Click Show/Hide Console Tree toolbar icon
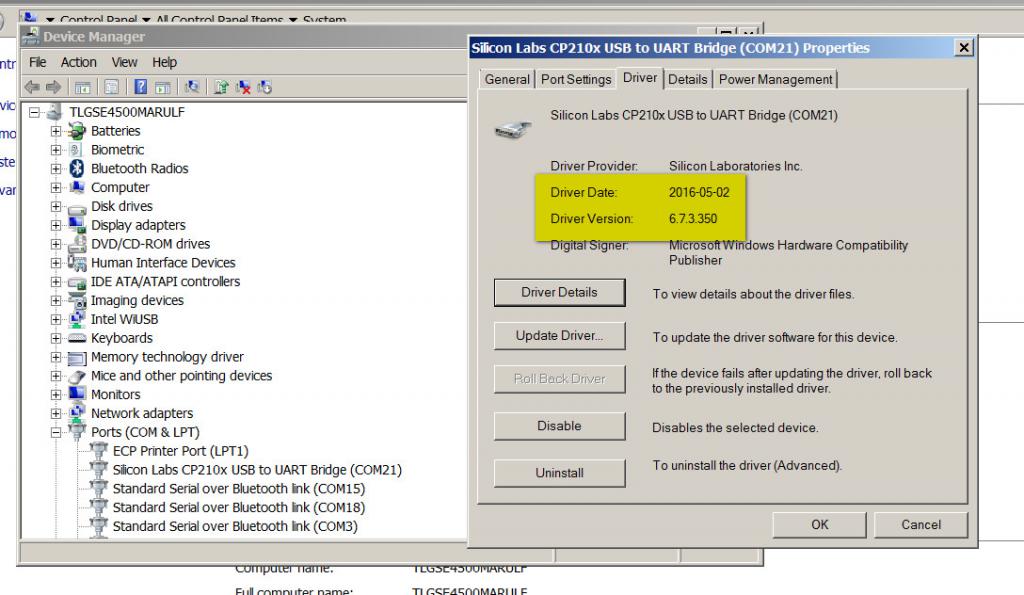 click(x=82, y=87)
